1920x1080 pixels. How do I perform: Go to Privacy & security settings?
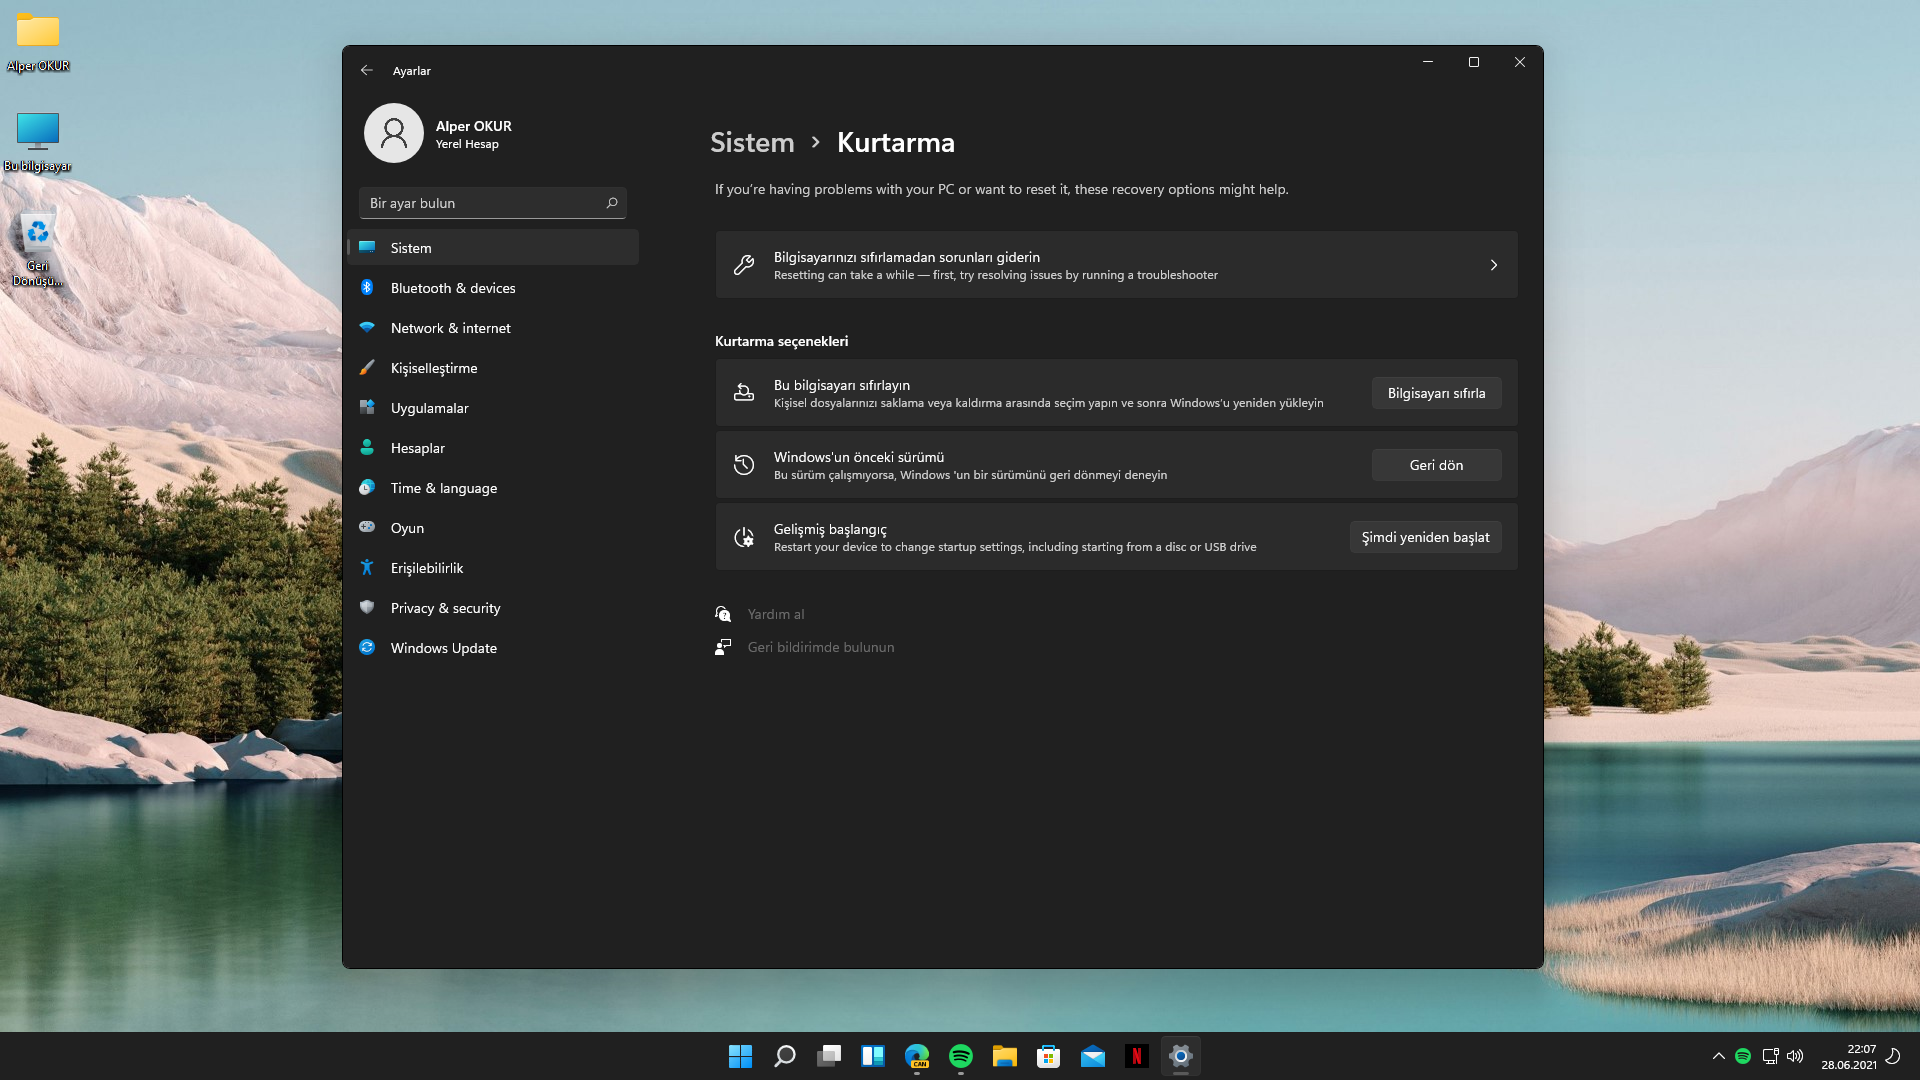tap(445, 608)
